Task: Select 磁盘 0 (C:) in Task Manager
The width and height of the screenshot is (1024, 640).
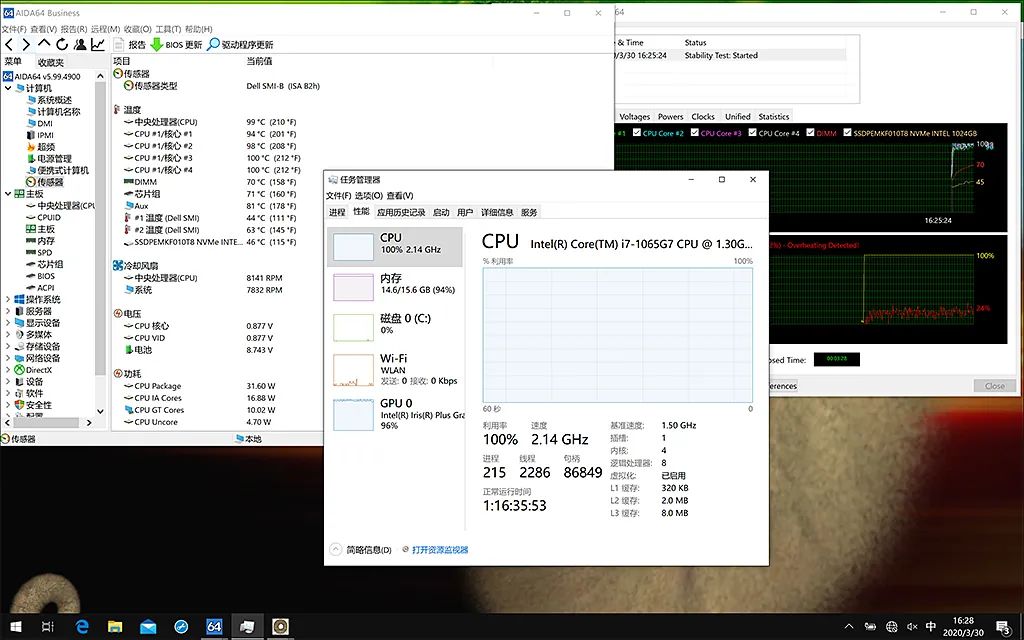Action: (394, 325)
